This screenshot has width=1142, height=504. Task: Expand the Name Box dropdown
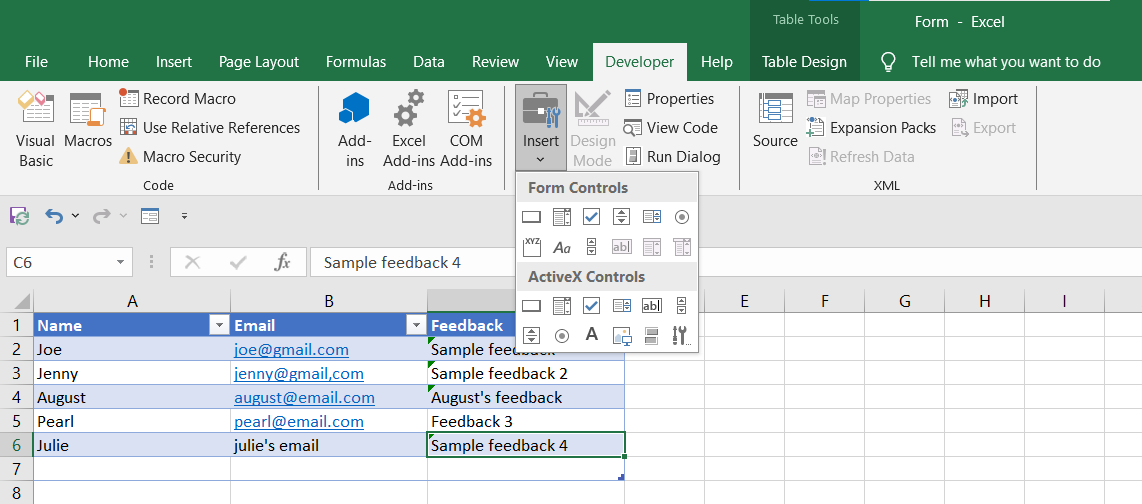(x=119, y=263)
